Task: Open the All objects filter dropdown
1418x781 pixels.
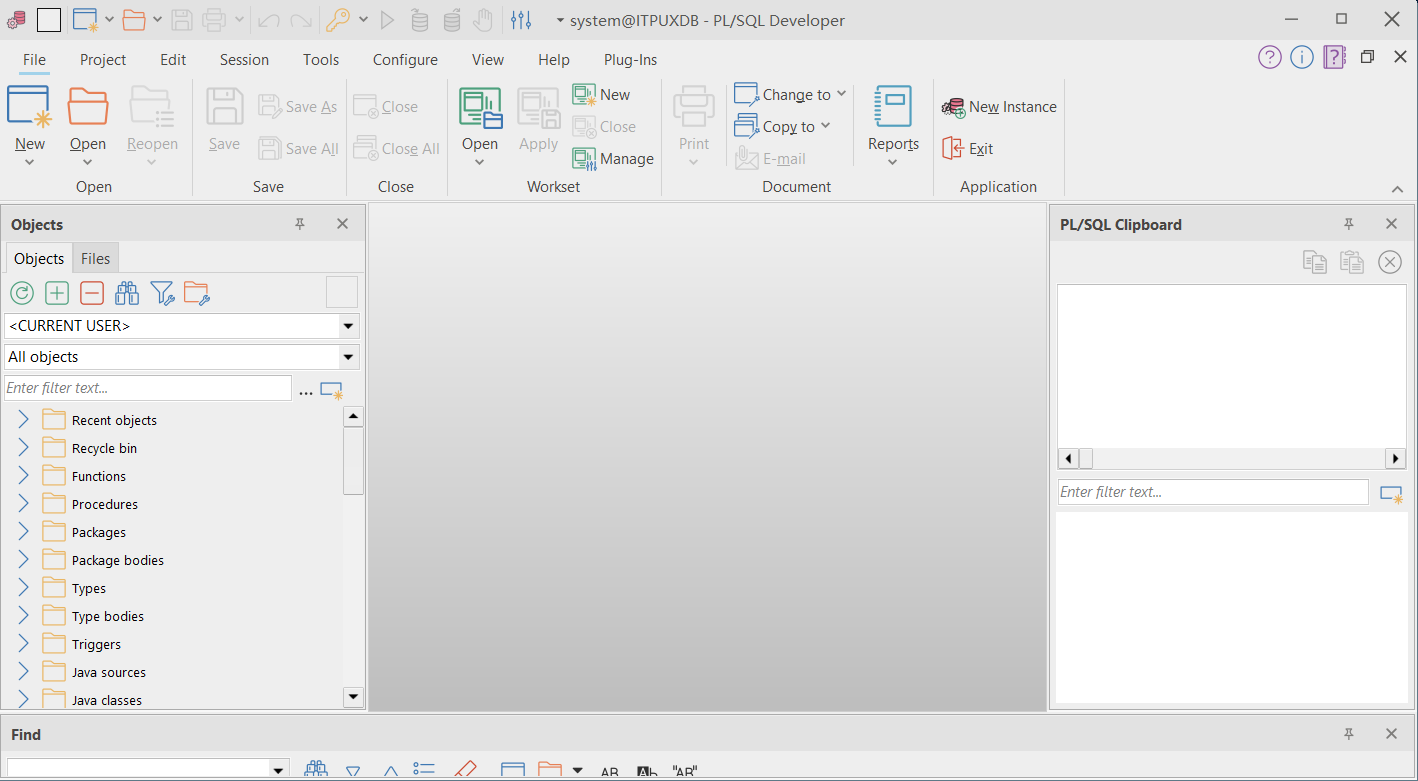Action: pyautogui.click(x=348, y=357)
